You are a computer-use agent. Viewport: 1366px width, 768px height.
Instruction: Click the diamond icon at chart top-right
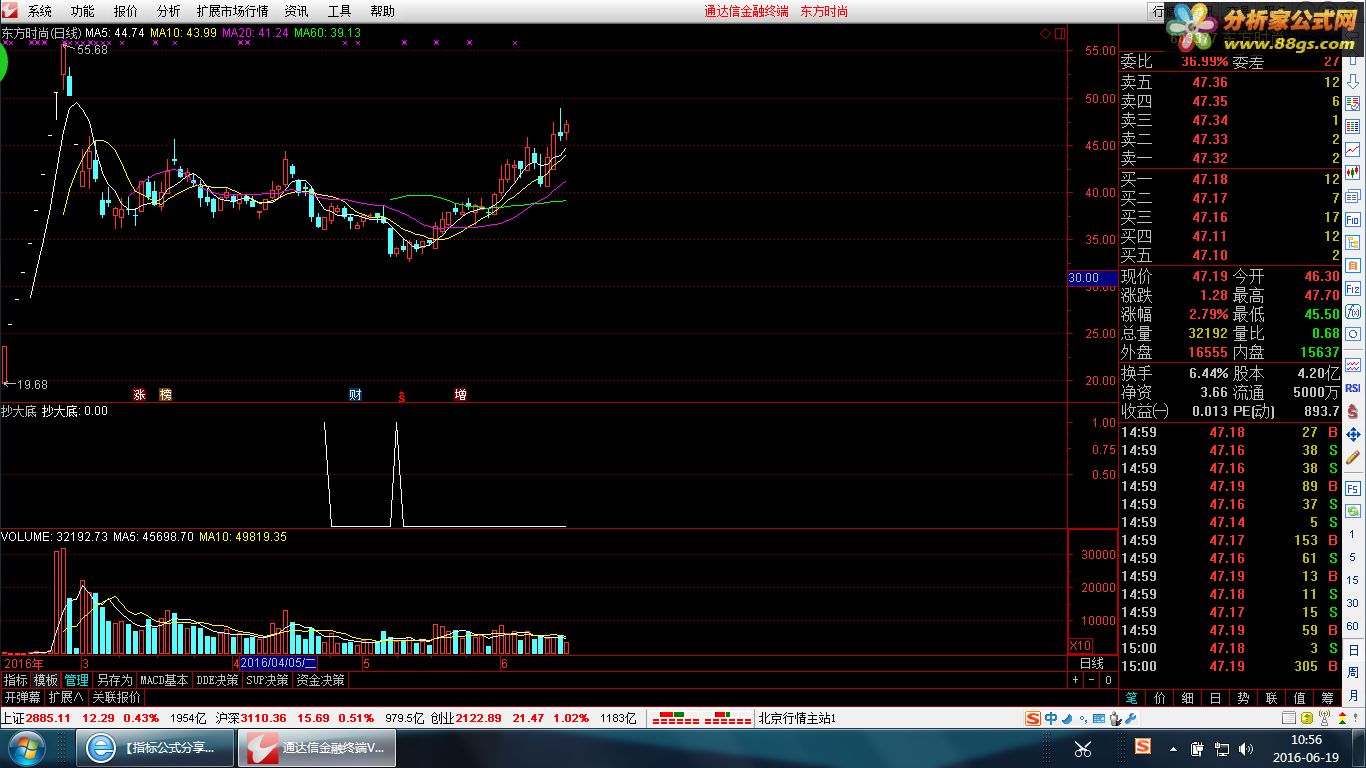tap(1046, 33)
